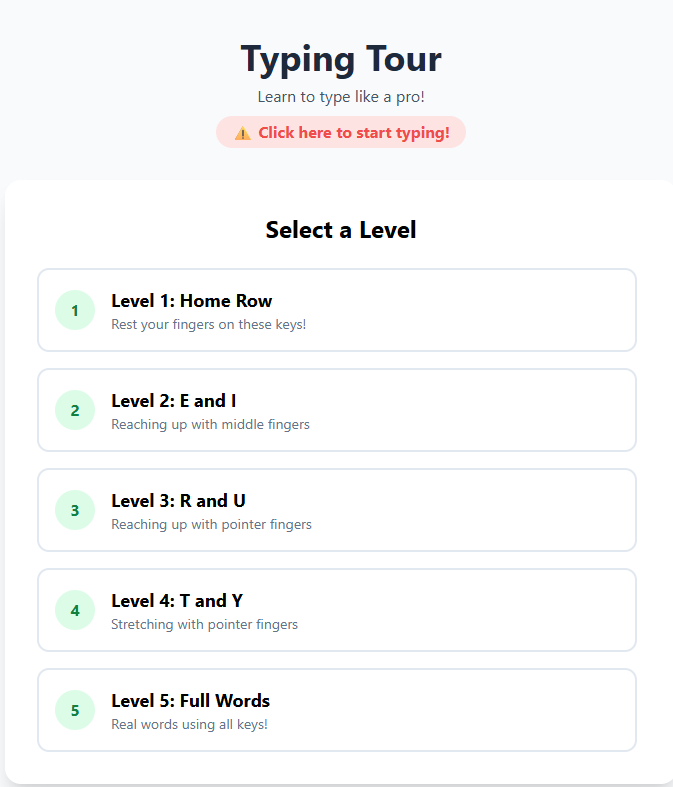Click 'Learn to type like a pro!' subtitle

coord(341,97)
